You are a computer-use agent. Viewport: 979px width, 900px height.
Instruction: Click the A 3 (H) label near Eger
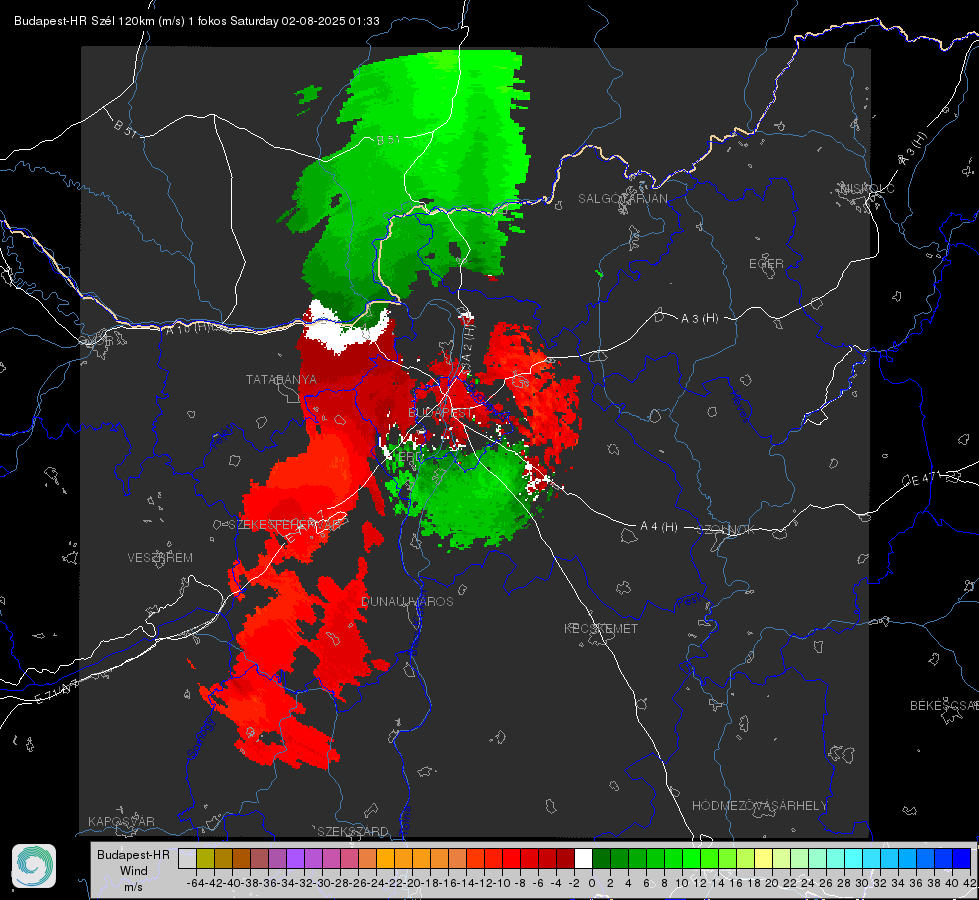[699, 319]
